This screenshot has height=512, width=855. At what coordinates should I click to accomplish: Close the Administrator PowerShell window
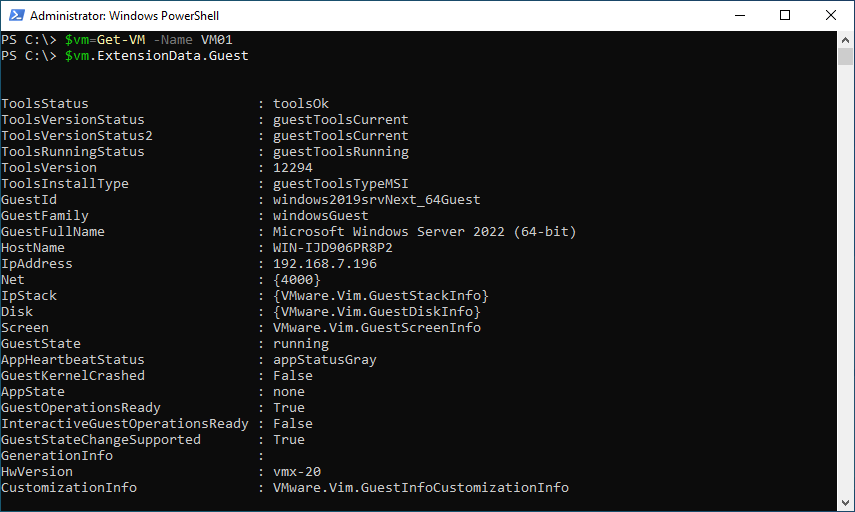click(830, 15)
